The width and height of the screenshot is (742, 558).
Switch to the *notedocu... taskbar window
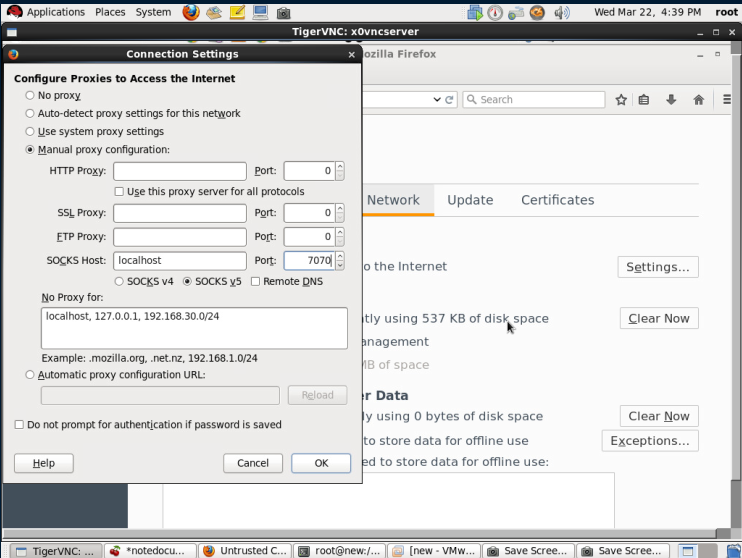[150, 551]
